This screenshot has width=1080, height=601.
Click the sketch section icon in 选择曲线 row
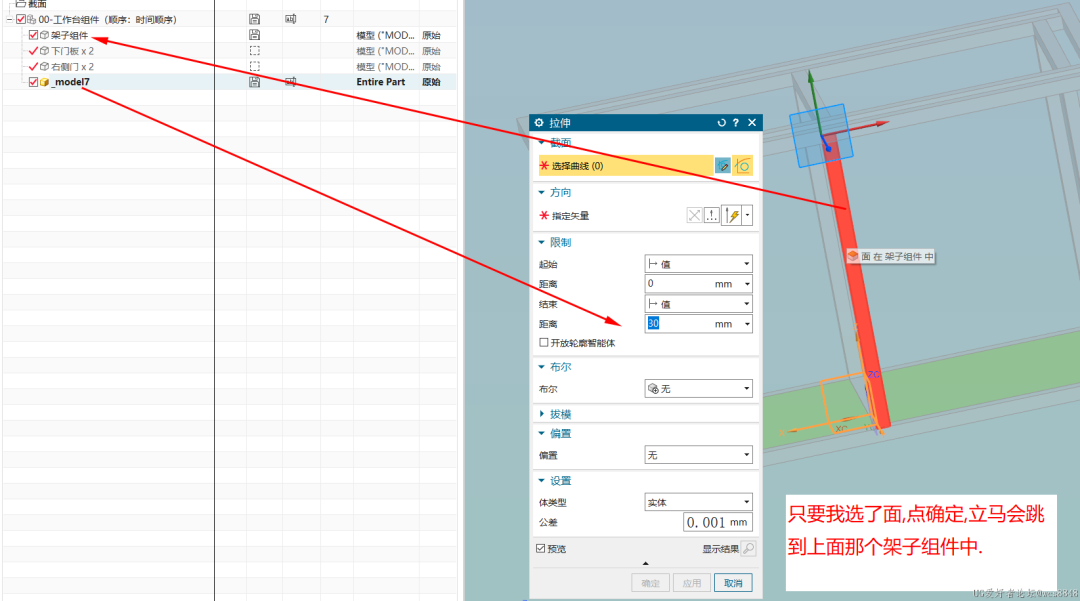coord(723,166)
